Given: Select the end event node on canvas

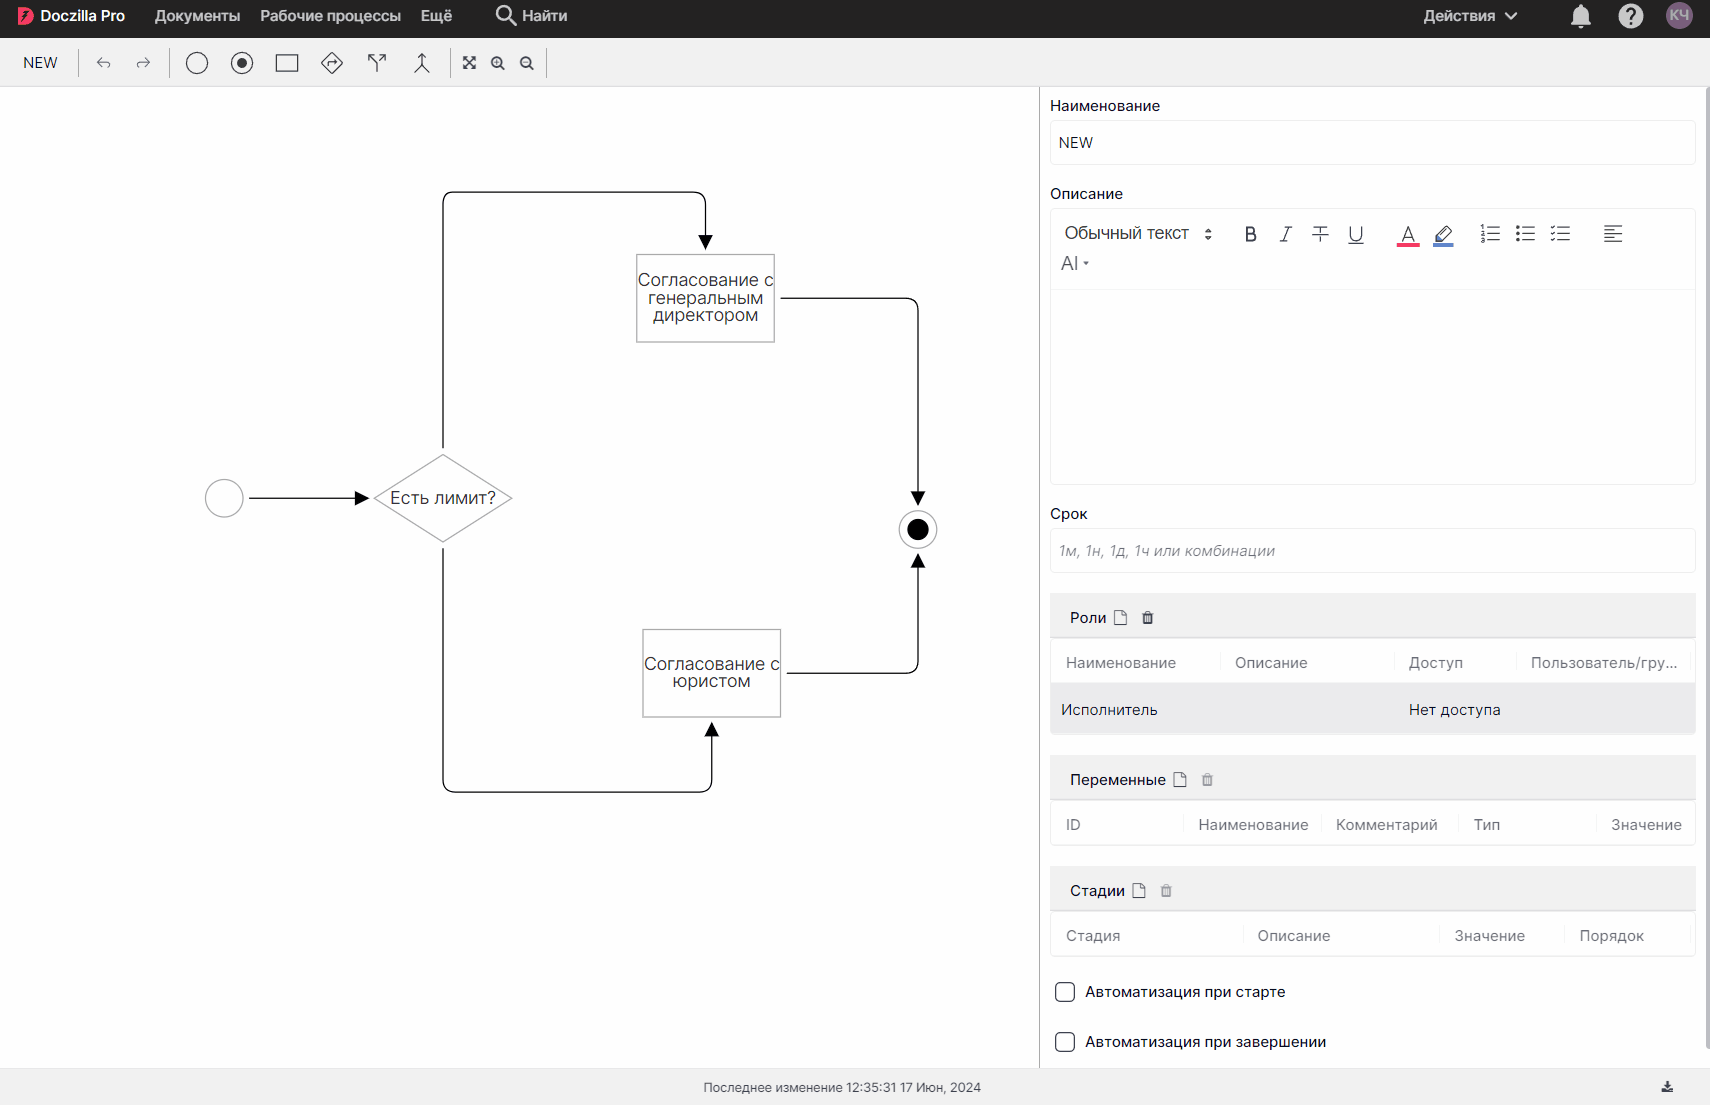Looking at the screenshot, I should coord(918,530).
